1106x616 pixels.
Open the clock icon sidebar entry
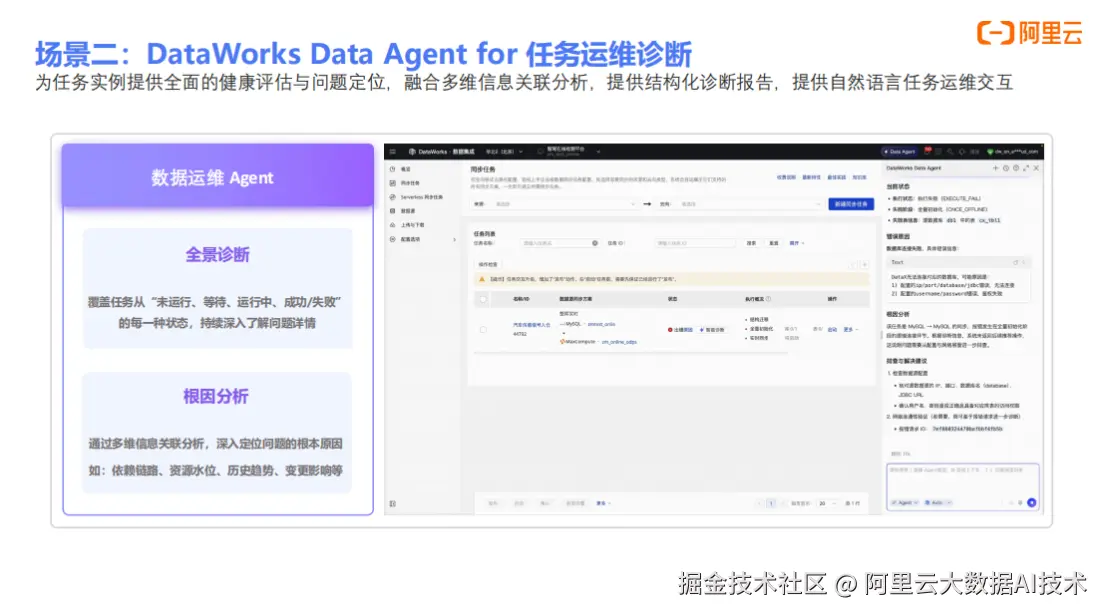393,169
